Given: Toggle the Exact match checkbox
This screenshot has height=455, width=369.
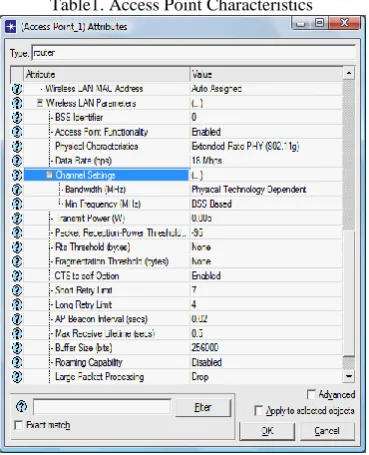Looking at the screenshot, I should tap(19, 425).
